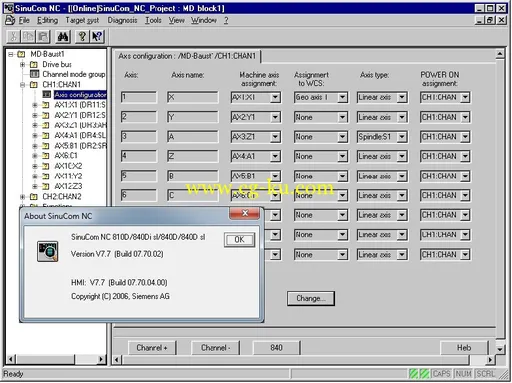
Task: Open Help topics question-mark icon
Action: [82, 36]
